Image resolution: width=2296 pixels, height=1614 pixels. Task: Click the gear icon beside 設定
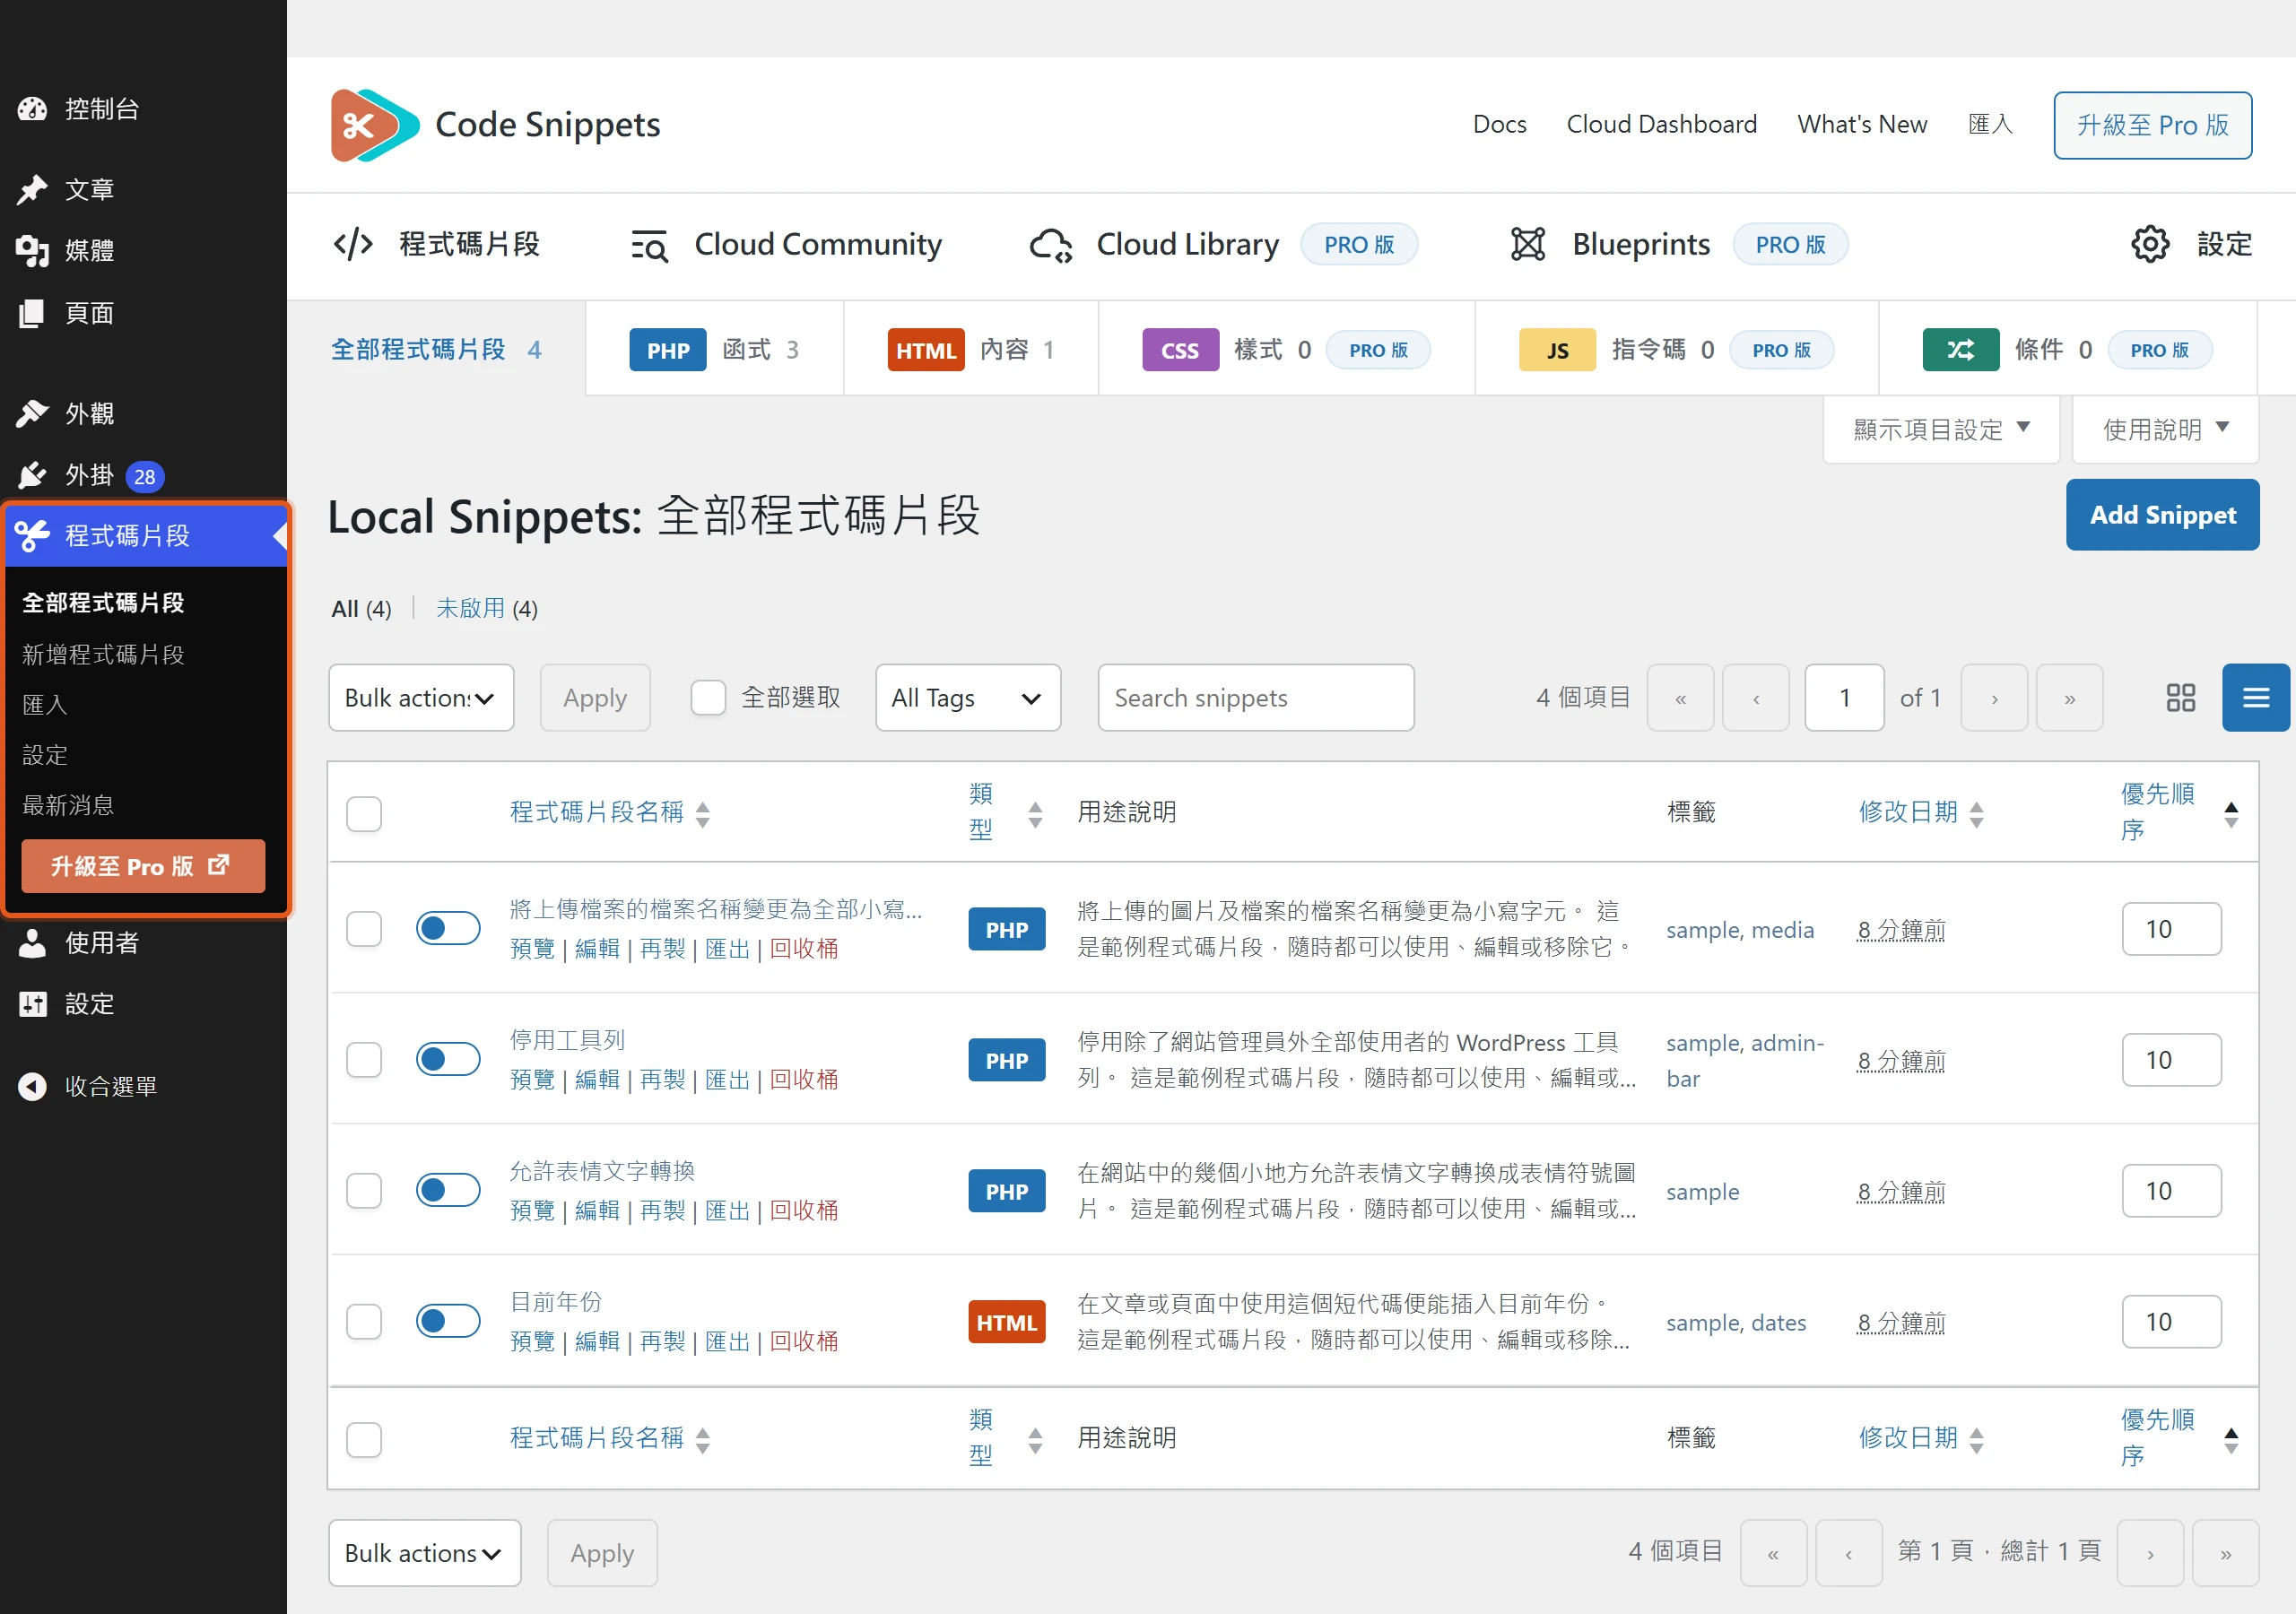pos(2150,244)
